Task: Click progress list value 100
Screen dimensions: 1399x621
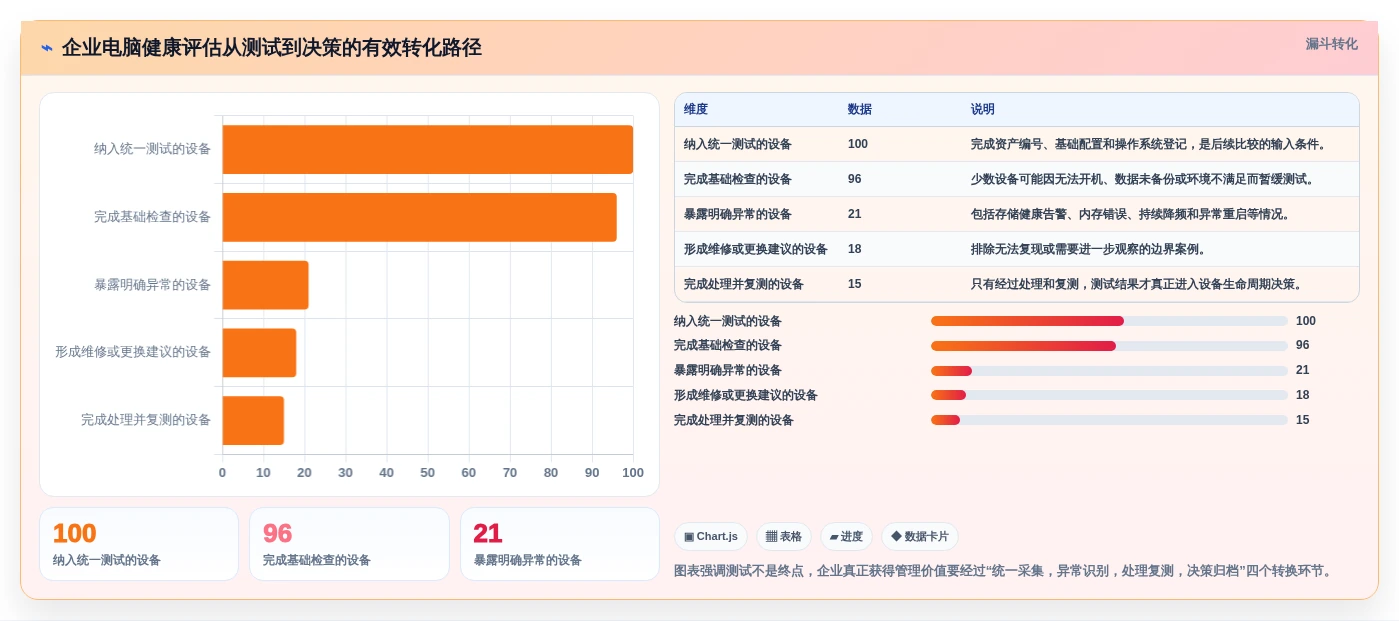Action: pyautogui.click(x=1306, y=321)
